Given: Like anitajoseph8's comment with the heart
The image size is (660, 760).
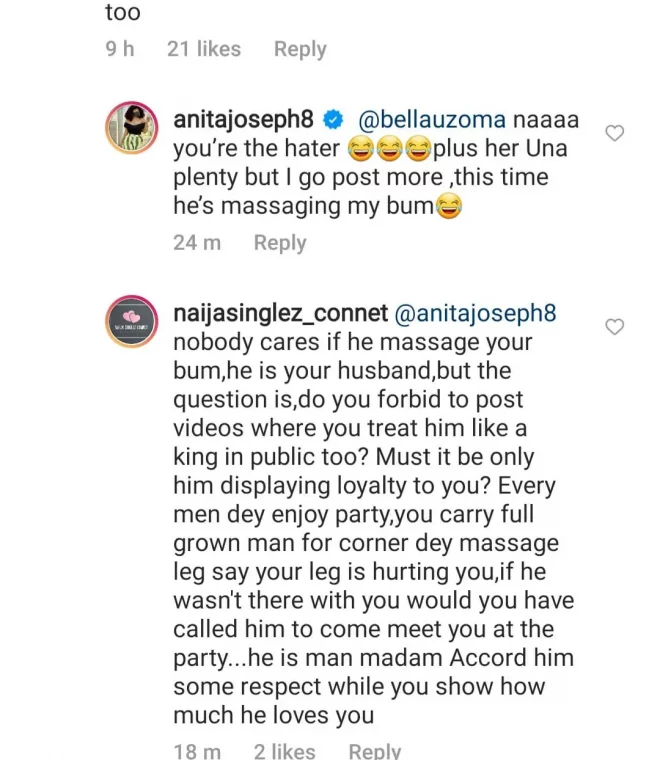Looking at the screenshot, I should tap(616, 133).
